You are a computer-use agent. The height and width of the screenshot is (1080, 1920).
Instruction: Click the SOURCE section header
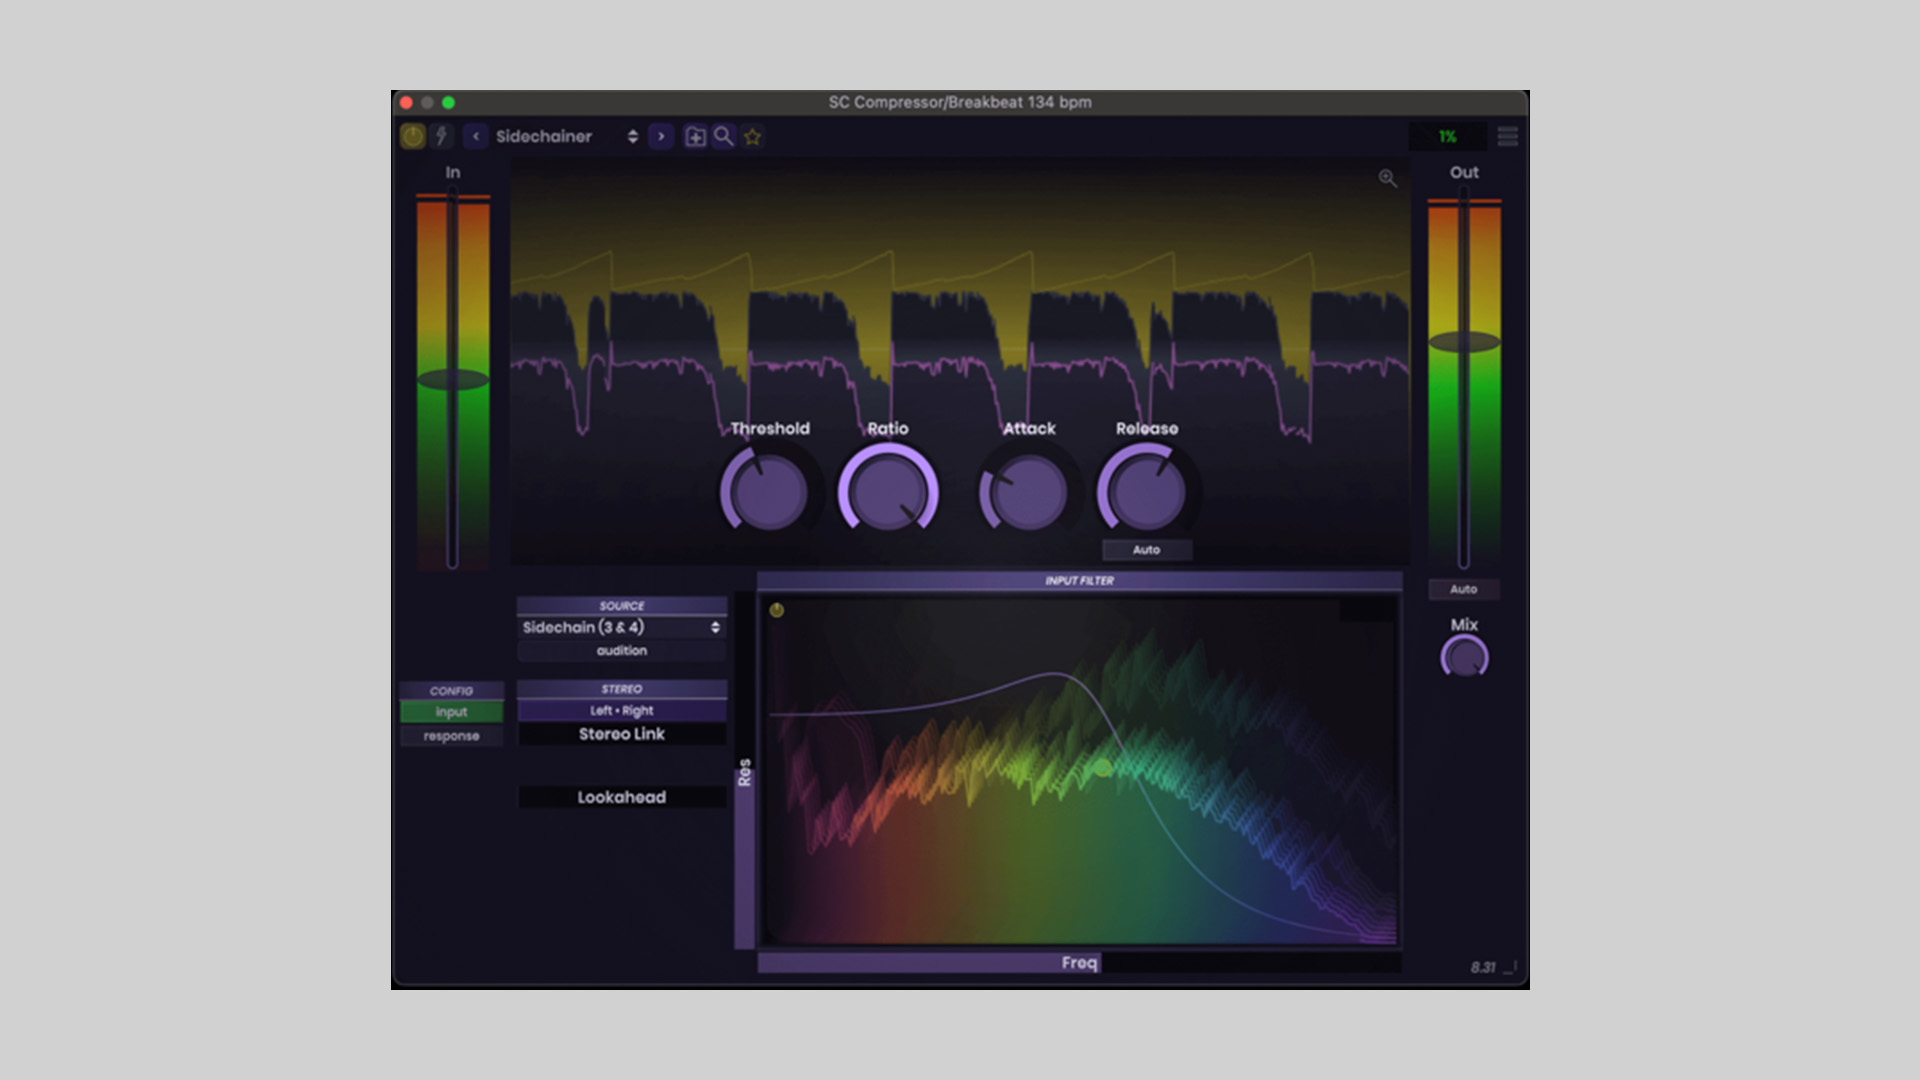[622, 606]
